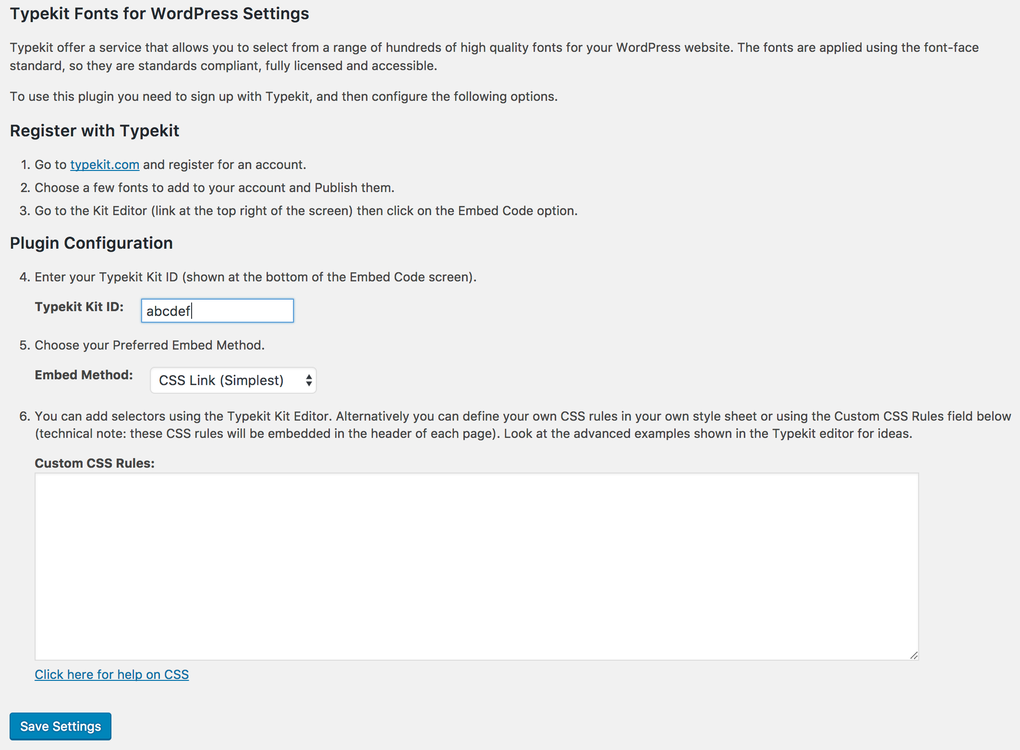Image resolution: width=1020 pixels, height=750 pixels.
Task: Click the resize grip of the CSS textarea
Action: [x=911, y=653]
